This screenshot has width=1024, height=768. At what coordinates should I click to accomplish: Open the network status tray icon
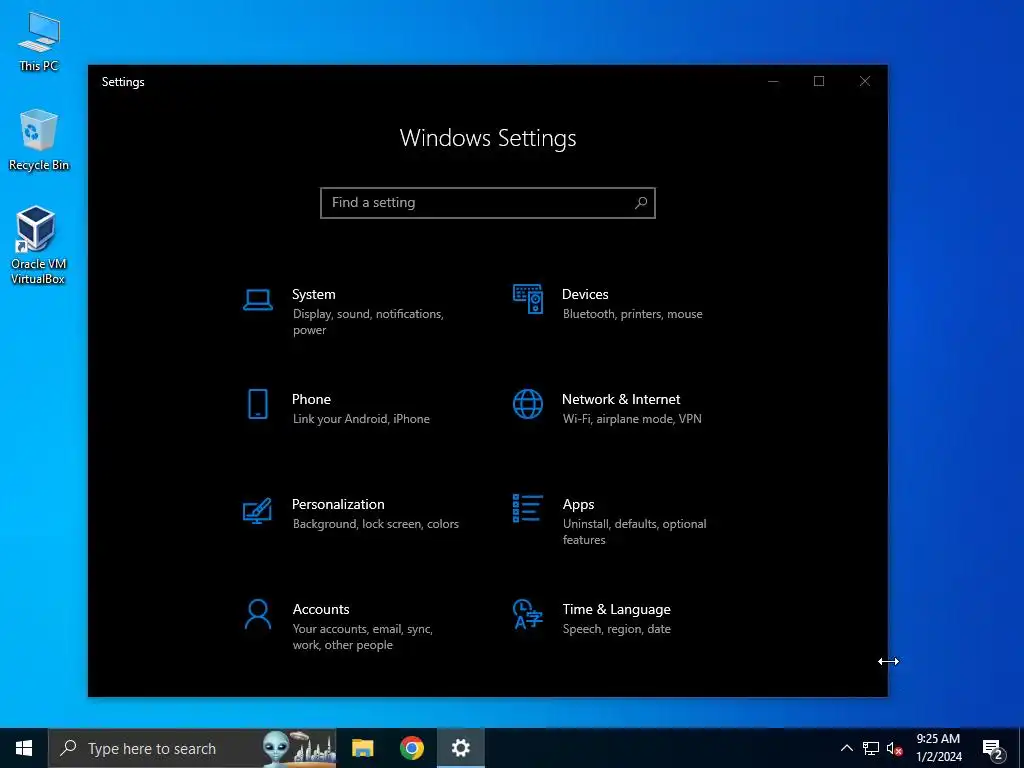(871, 748)
